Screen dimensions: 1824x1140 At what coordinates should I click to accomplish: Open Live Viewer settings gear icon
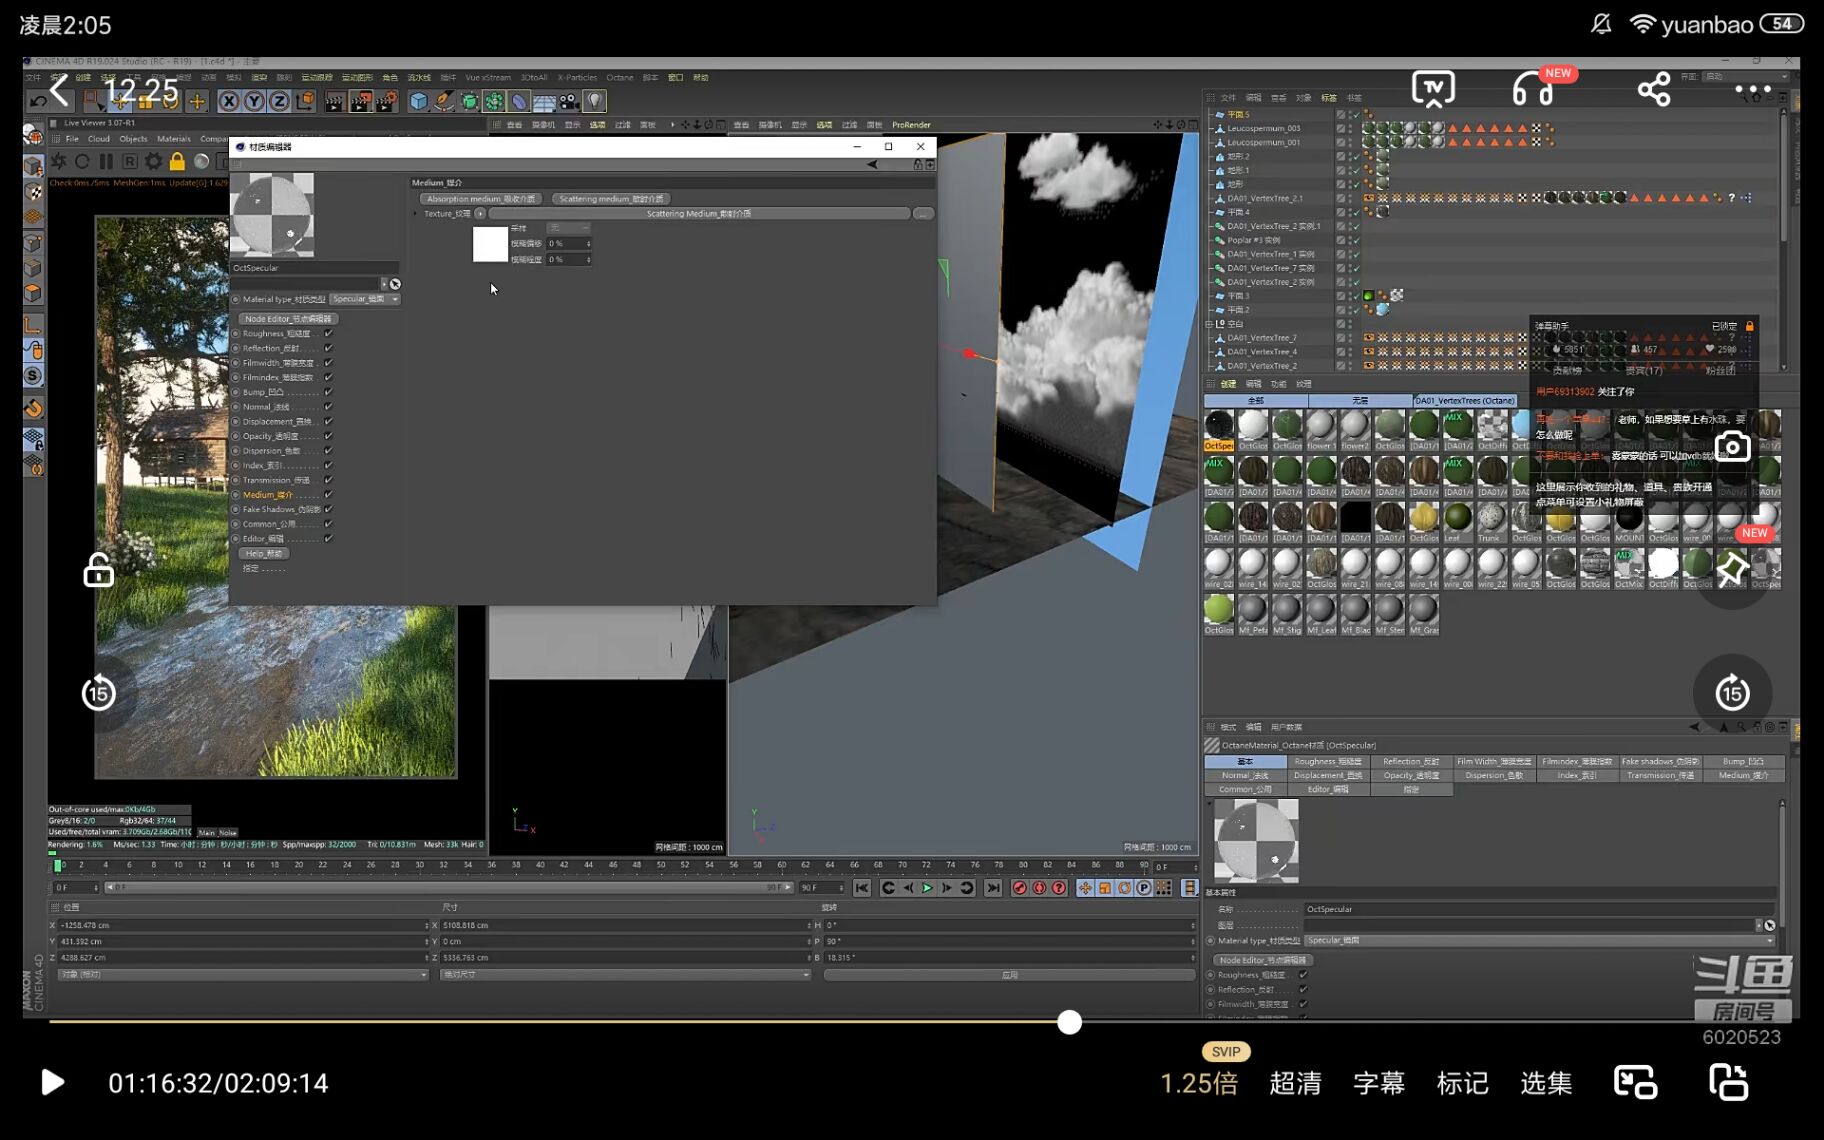(x=153, y=161)
